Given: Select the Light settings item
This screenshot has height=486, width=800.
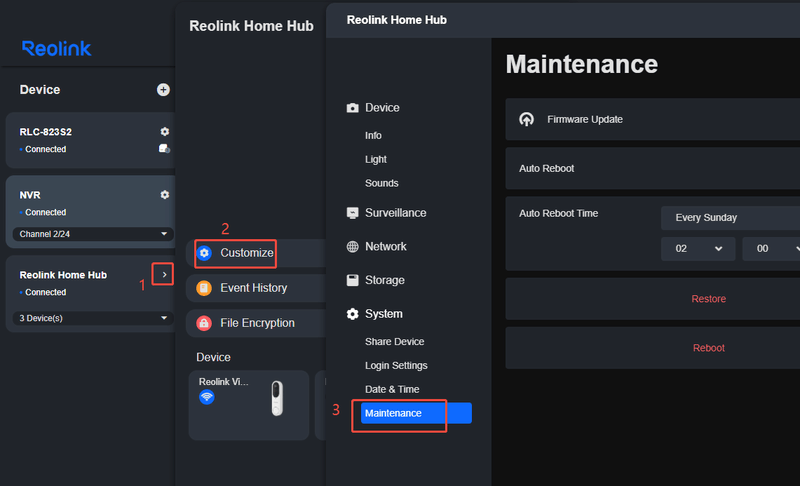Looking at the screenshot, I should coord(376,160).
